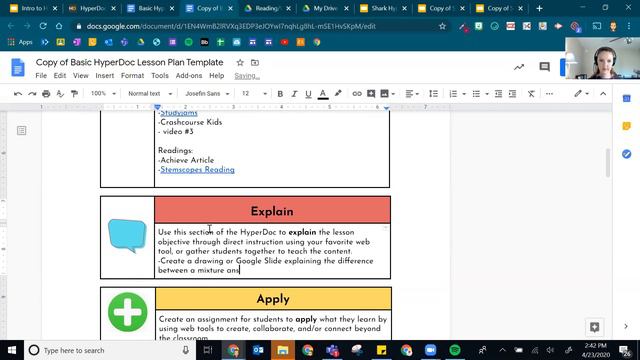Click the Undo icon in toolbar
Viewport: 640px width, 360px height.
pos(18,94)
